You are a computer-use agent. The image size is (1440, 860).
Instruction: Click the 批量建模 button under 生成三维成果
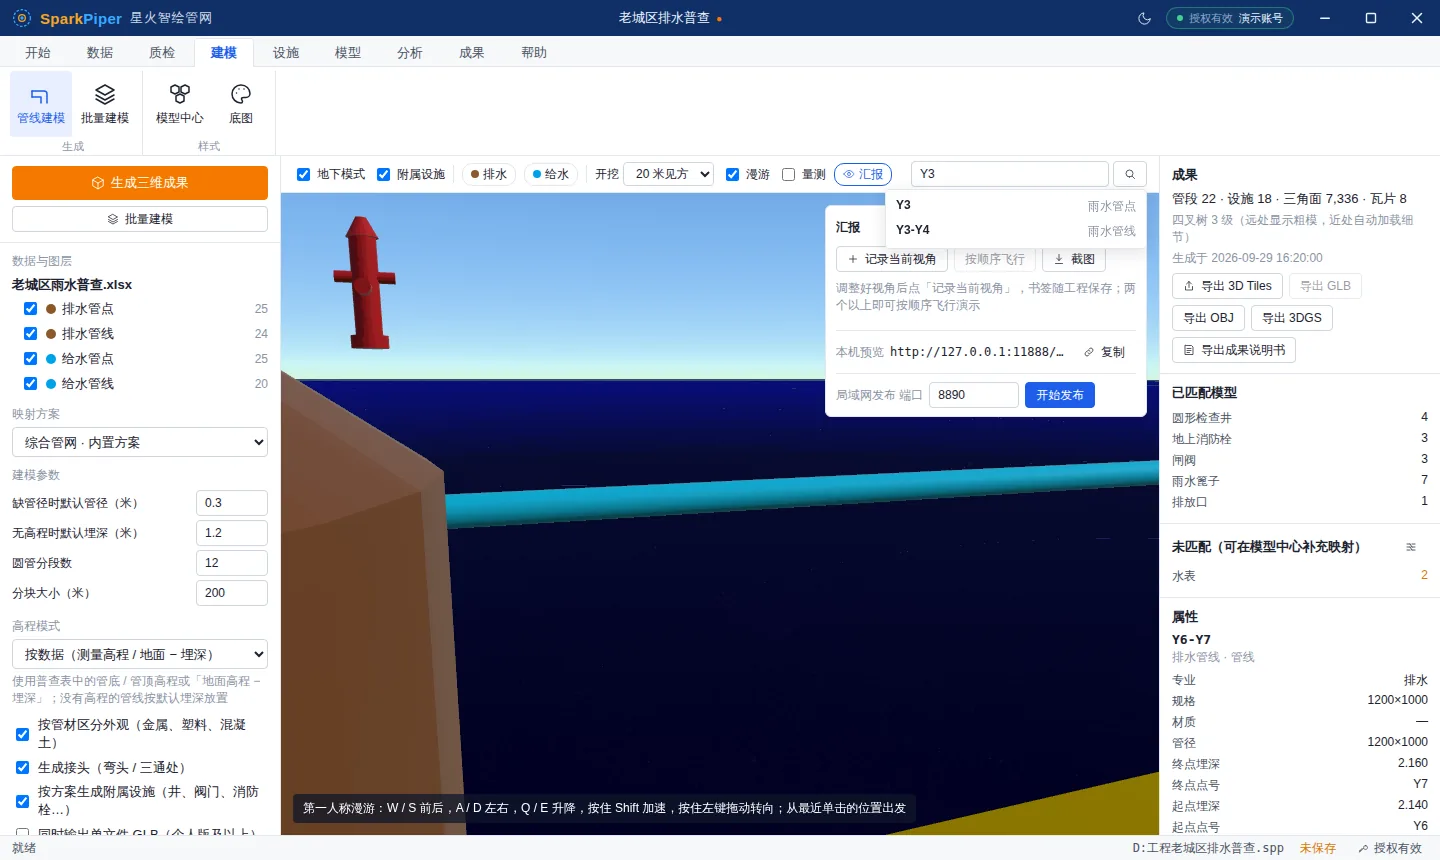pos(140,219)
